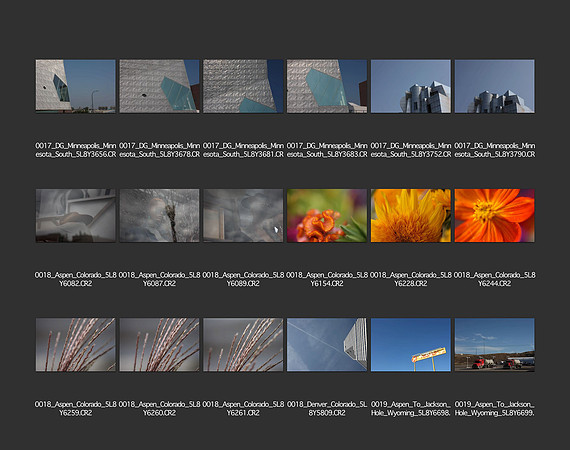Click filename label Y6244.CR2
This screenshot has height=450, width=570.
click(x=494, y=279)
